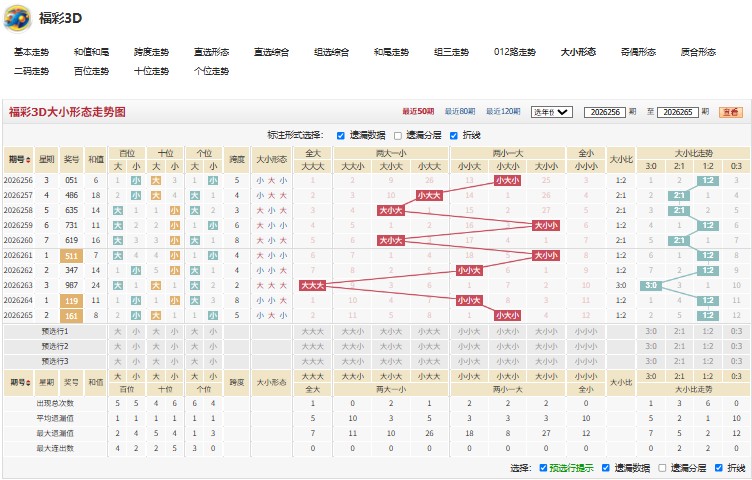Open 和尾走势 navigation link
Screen dimensions: 752x480
(x=391, y=52)
